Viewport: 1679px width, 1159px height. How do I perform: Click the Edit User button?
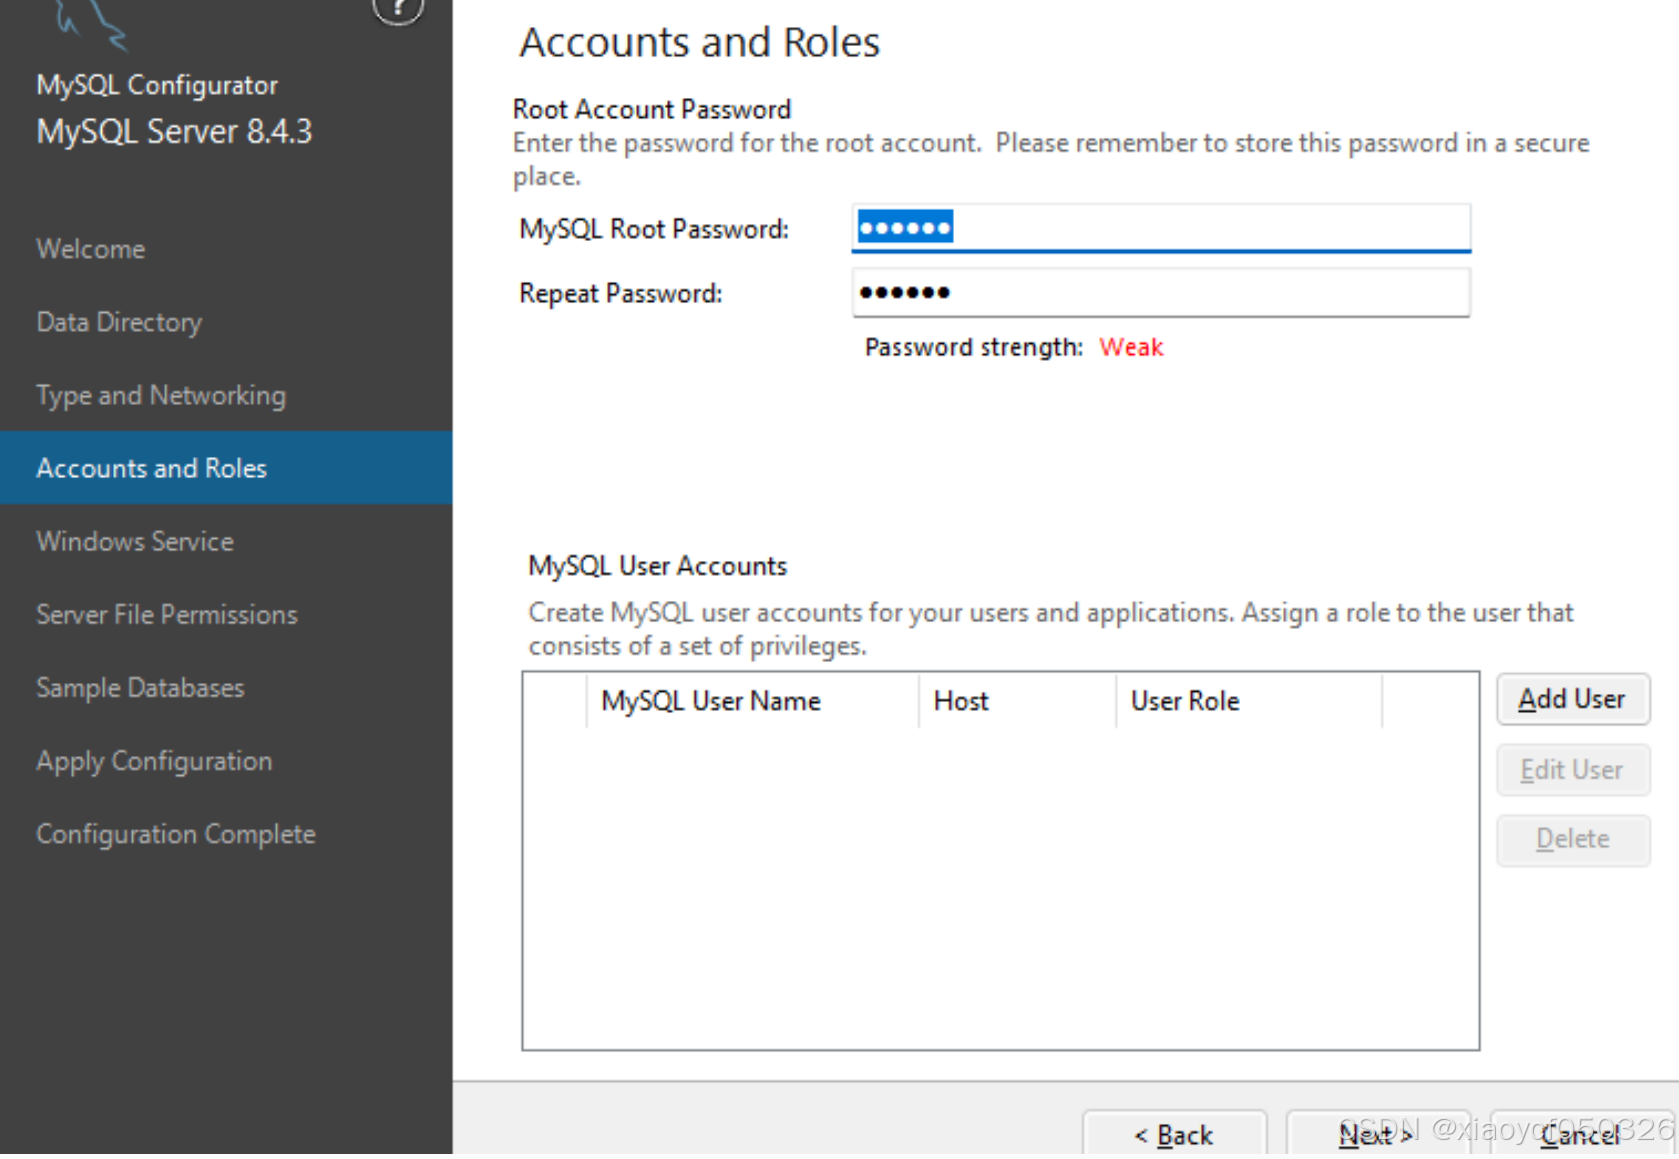[x=1573, y=770]
